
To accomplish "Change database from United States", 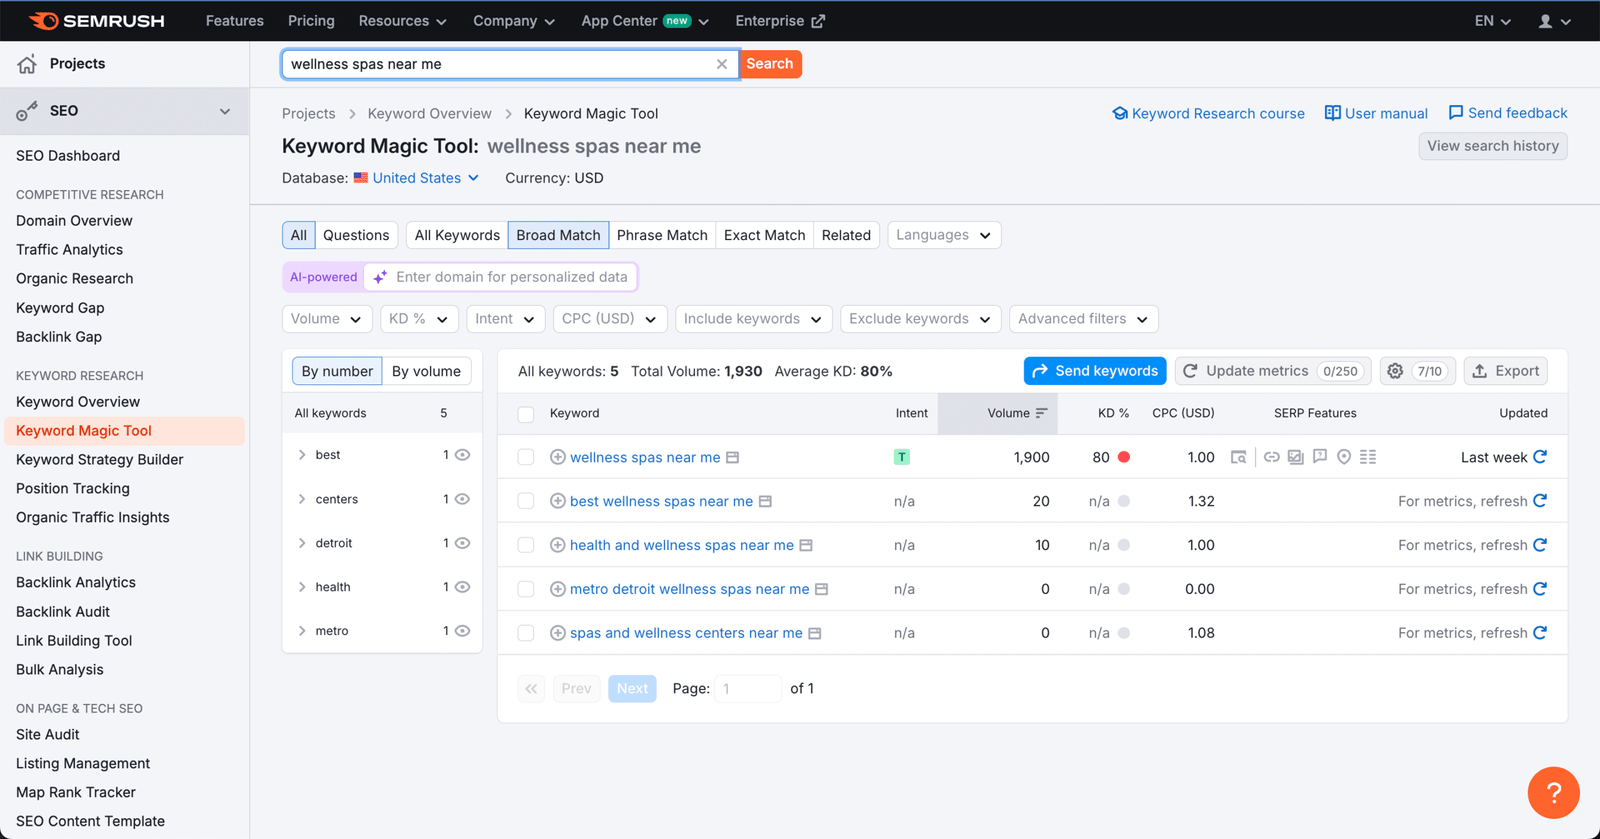I will point(416,178).
